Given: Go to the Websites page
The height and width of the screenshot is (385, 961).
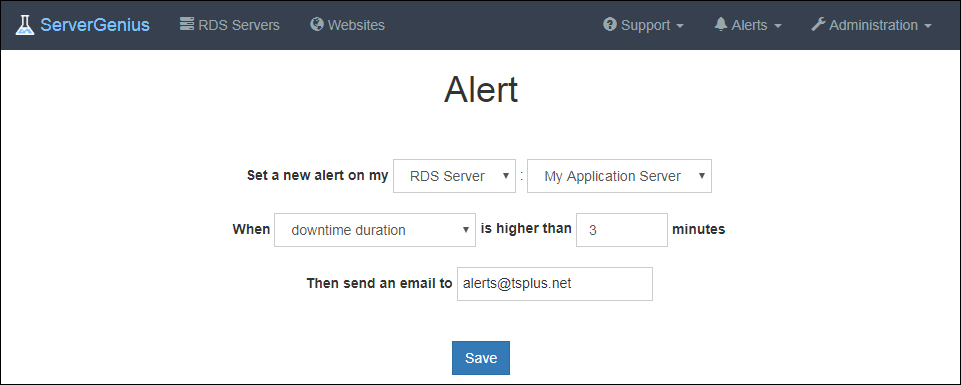Looking at the screenshot, I should tap(348, 25).
